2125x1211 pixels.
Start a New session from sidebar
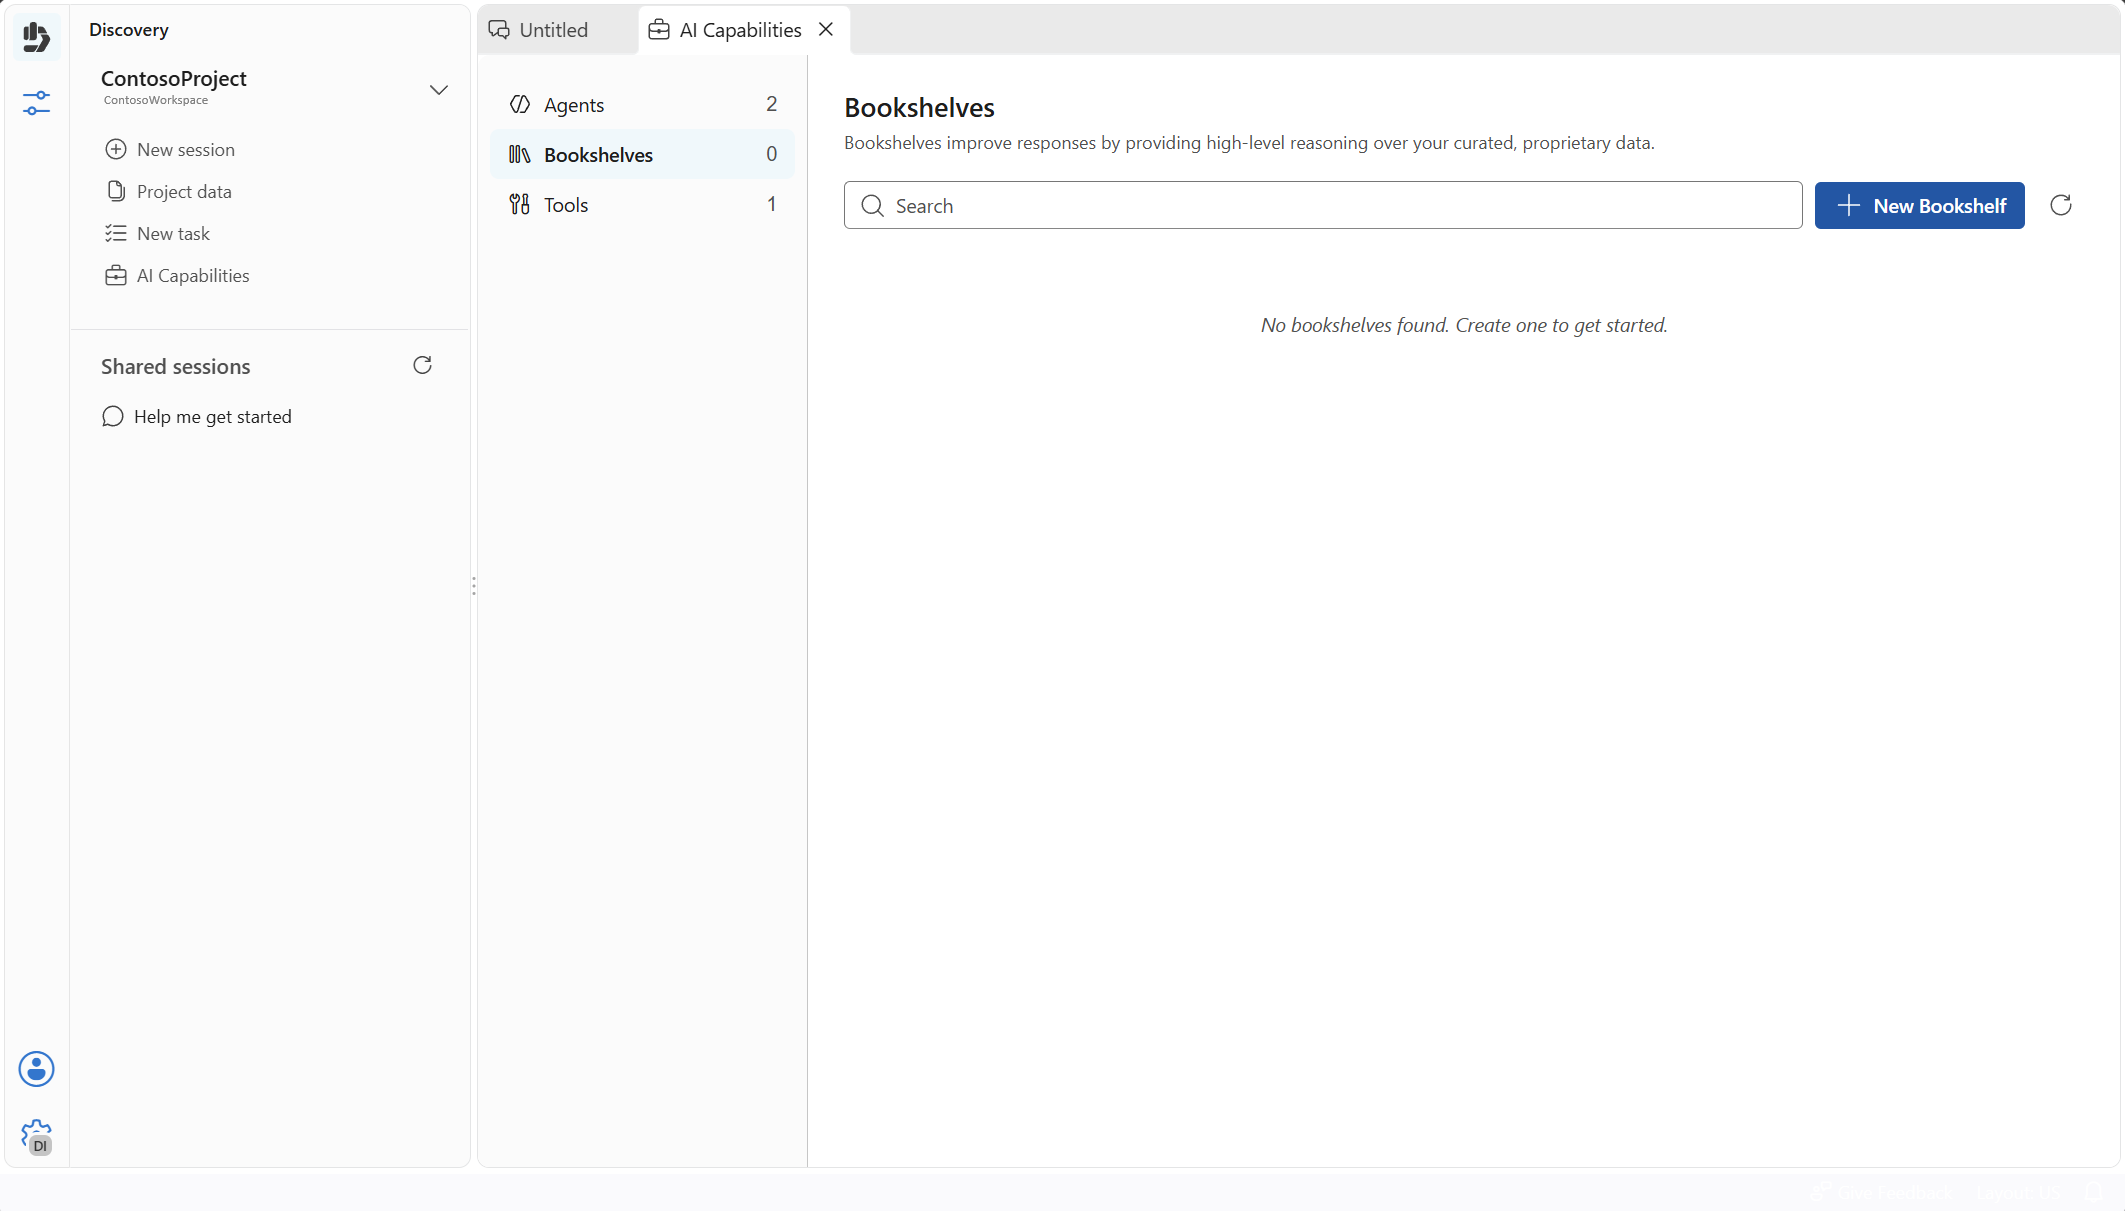pos(170,149)
